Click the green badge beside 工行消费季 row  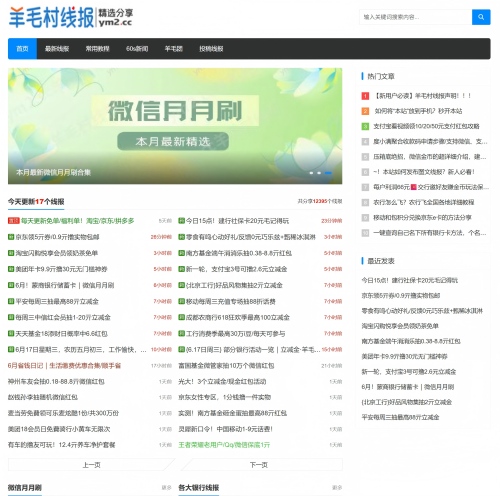click(181, 333)
